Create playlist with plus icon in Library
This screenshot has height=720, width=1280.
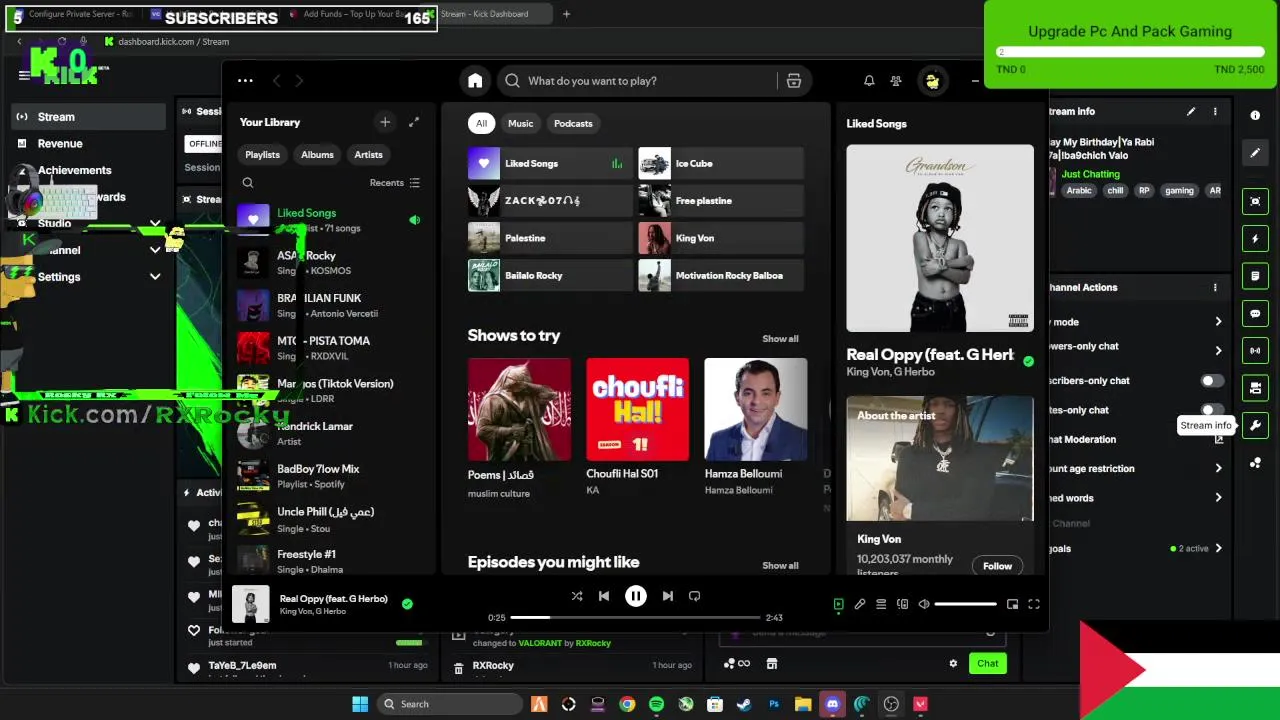coord(385,122)
